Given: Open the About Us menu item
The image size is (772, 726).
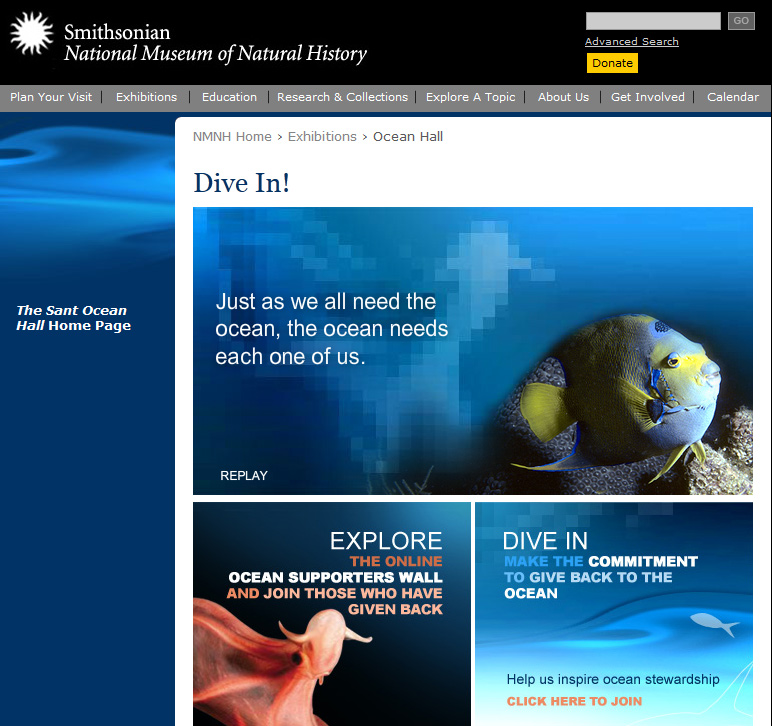Looking at the screenshot, I should click(563, 97).
